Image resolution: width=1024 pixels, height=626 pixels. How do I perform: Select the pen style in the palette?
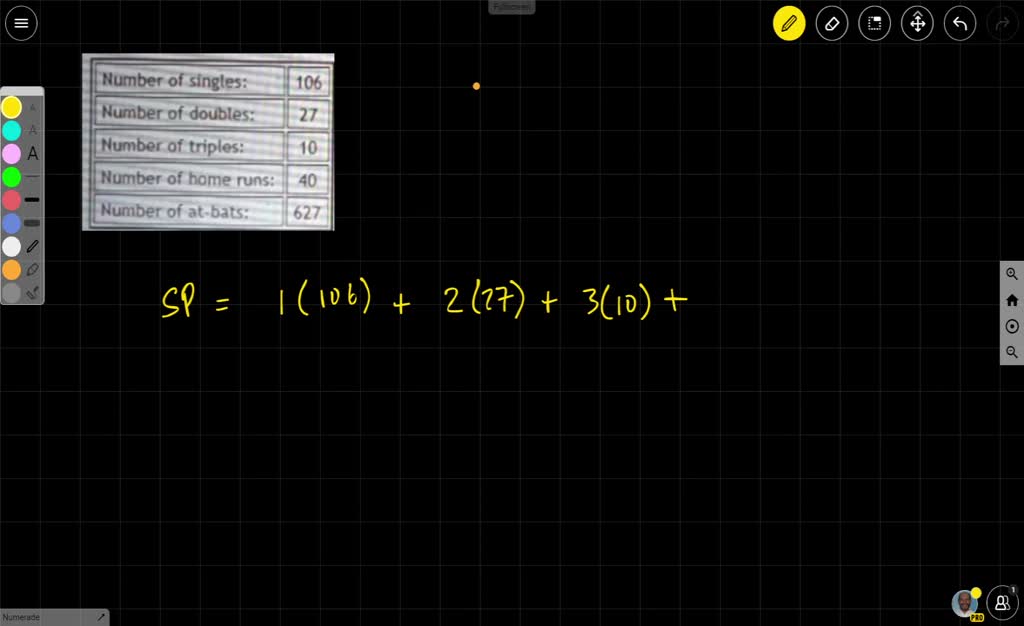[33, 246]
